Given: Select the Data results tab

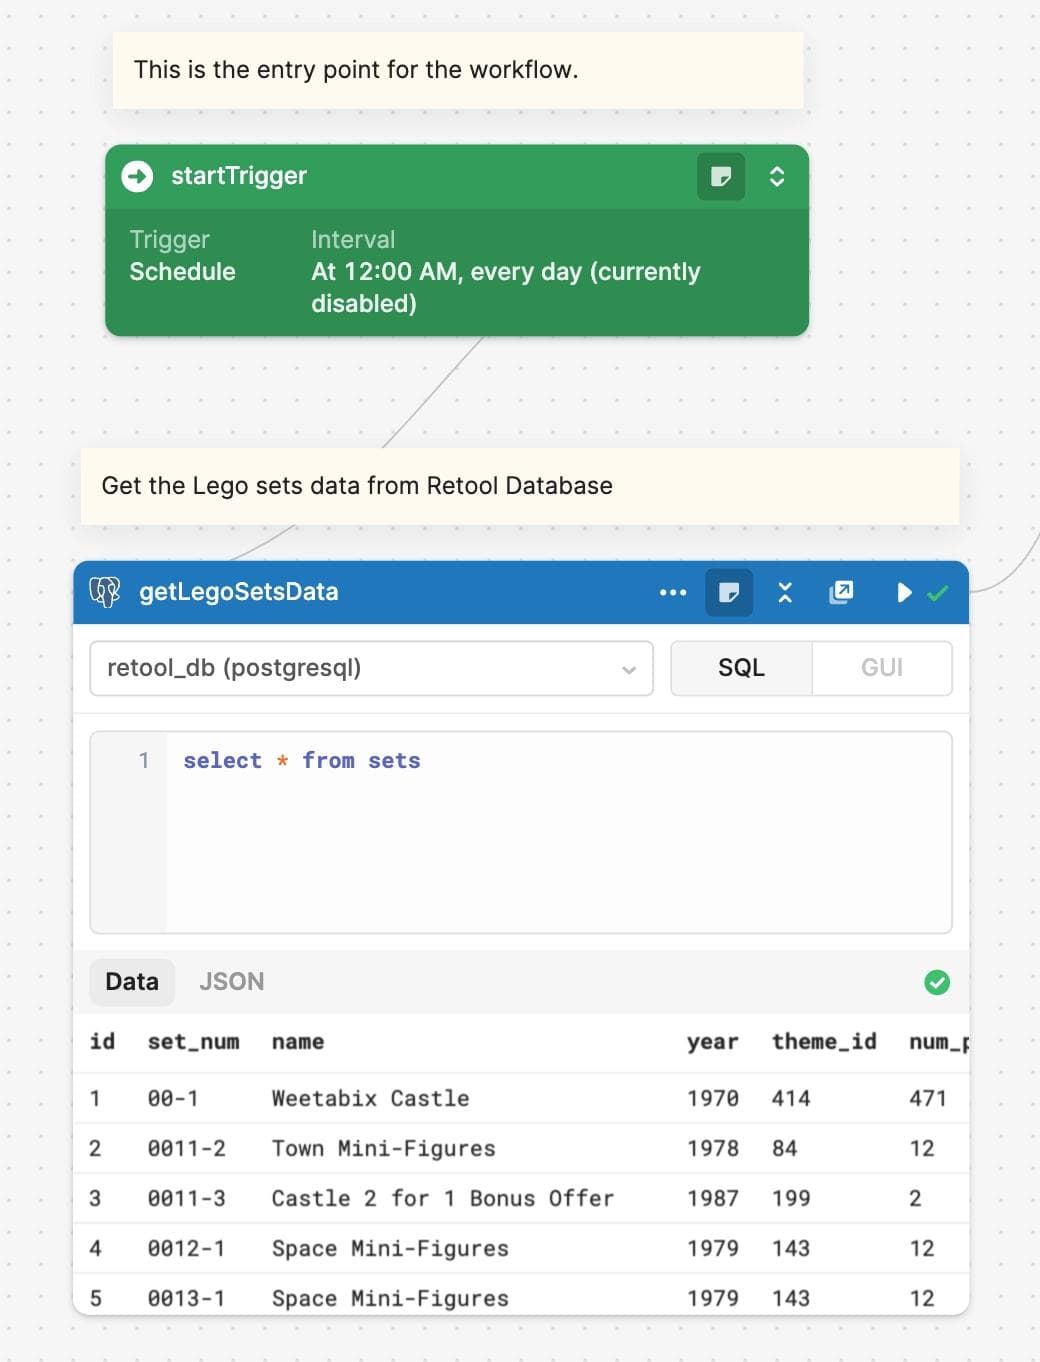Looking at the screenshot, I should coord(131,982).
